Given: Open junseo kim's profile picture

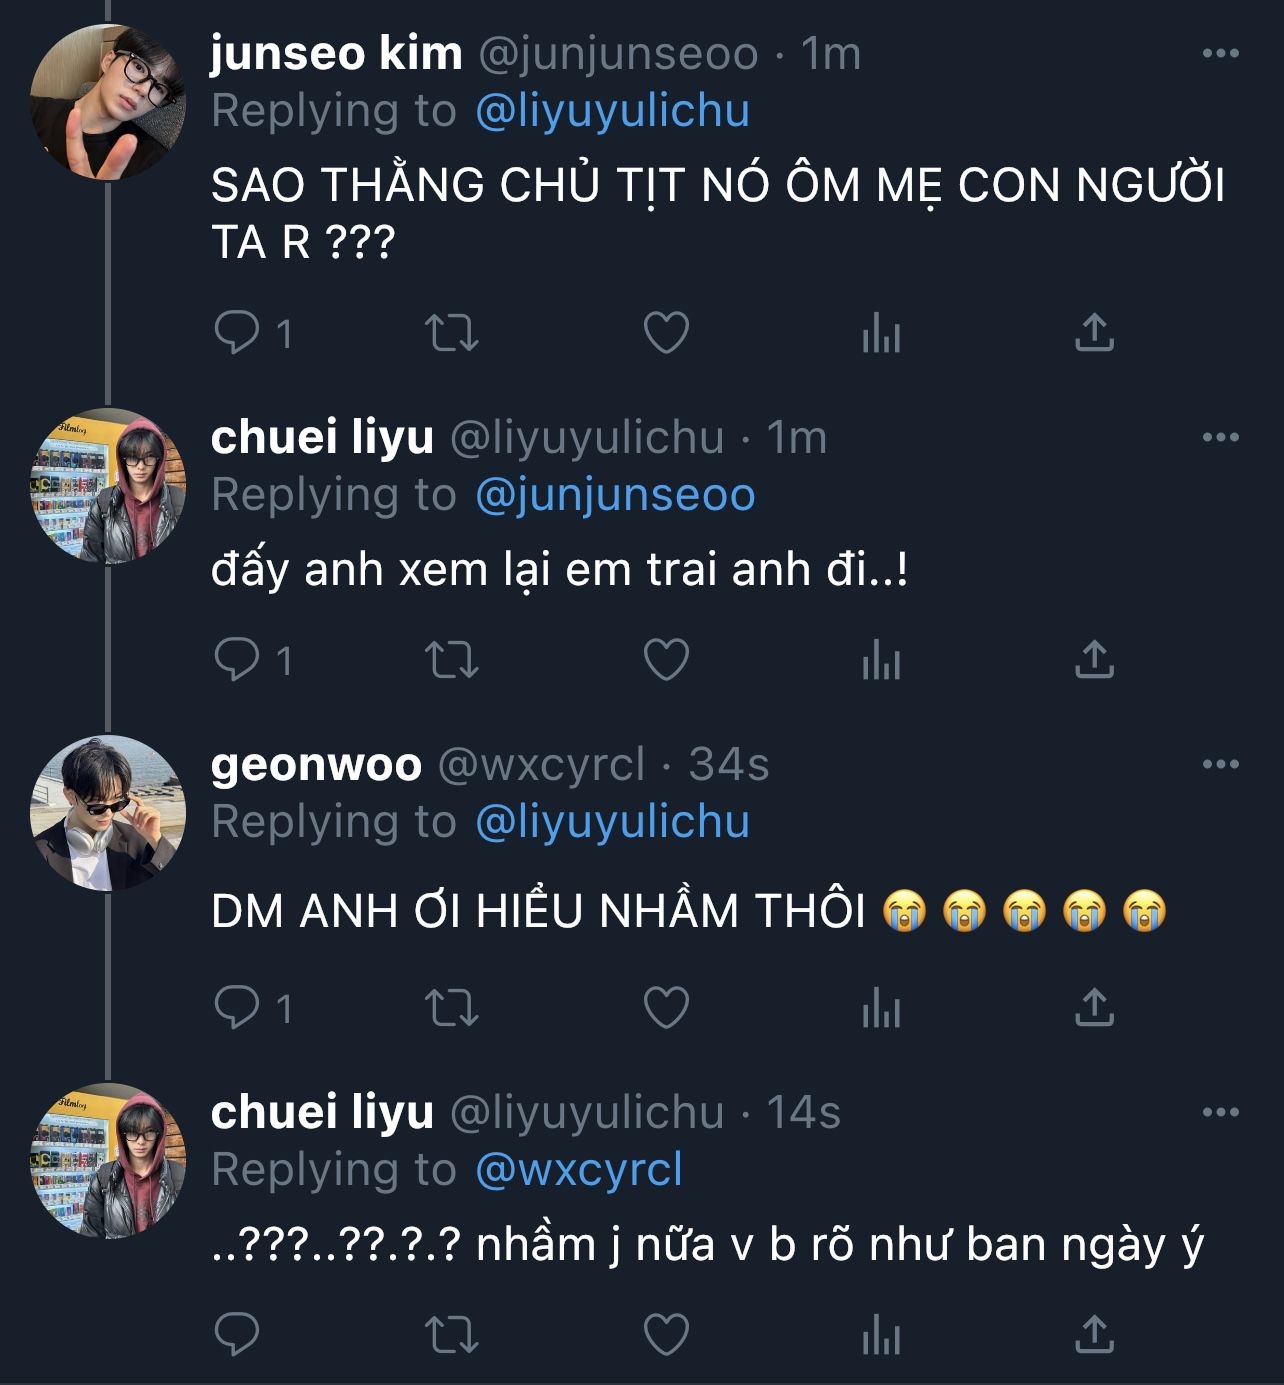Looking at the screenshot, I should pyautogui.click(x=107, y=101).
